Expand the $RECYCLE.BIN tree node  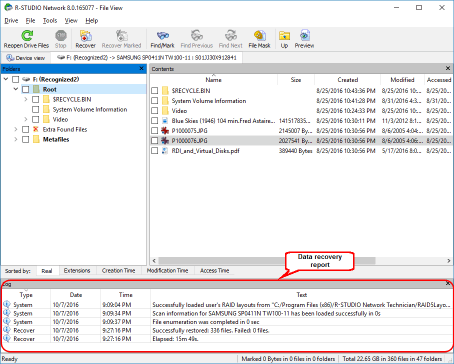coord(26,99)
